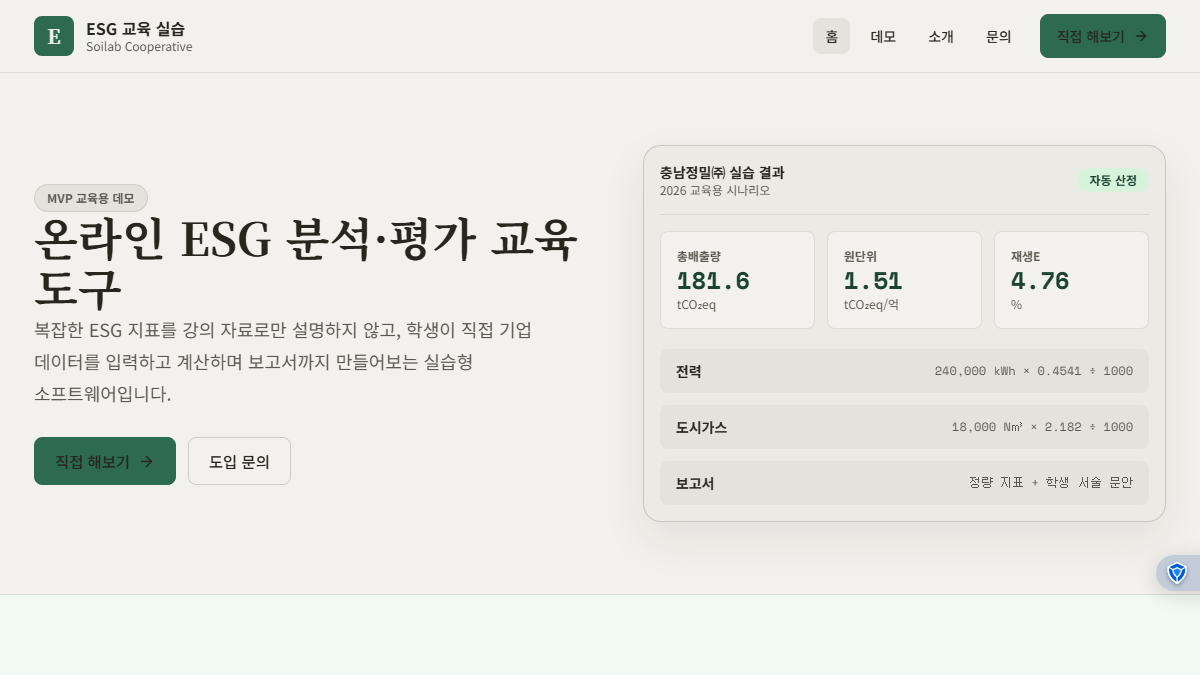Open the 문의 navigation item
This screenshot has width=1200, height=675.
pyautogui.click(x=999, y=36)
